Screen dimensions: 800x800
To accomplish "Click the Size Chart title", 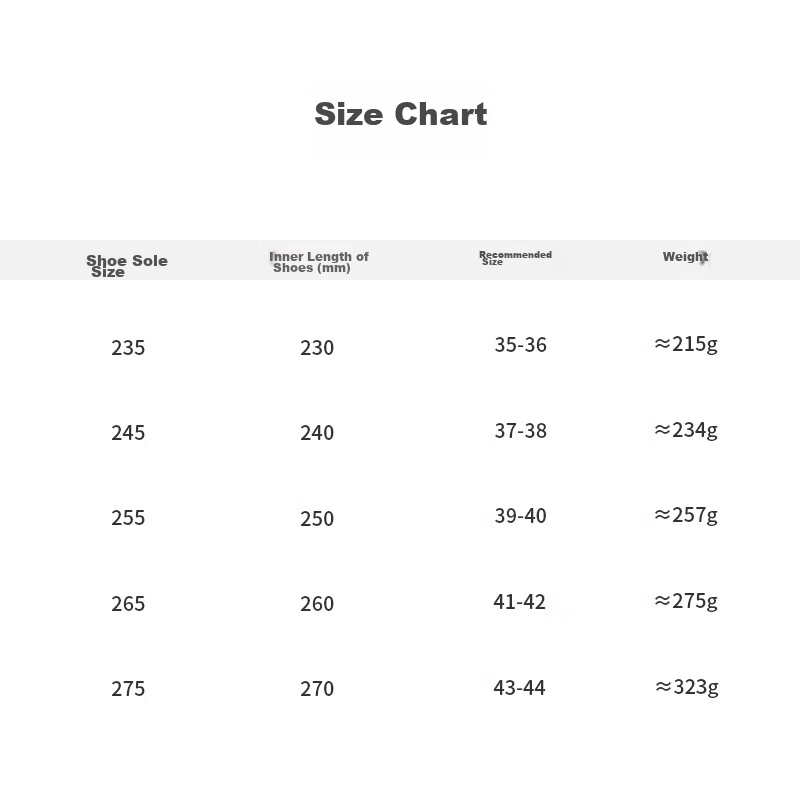I will (x=400, y=114).
